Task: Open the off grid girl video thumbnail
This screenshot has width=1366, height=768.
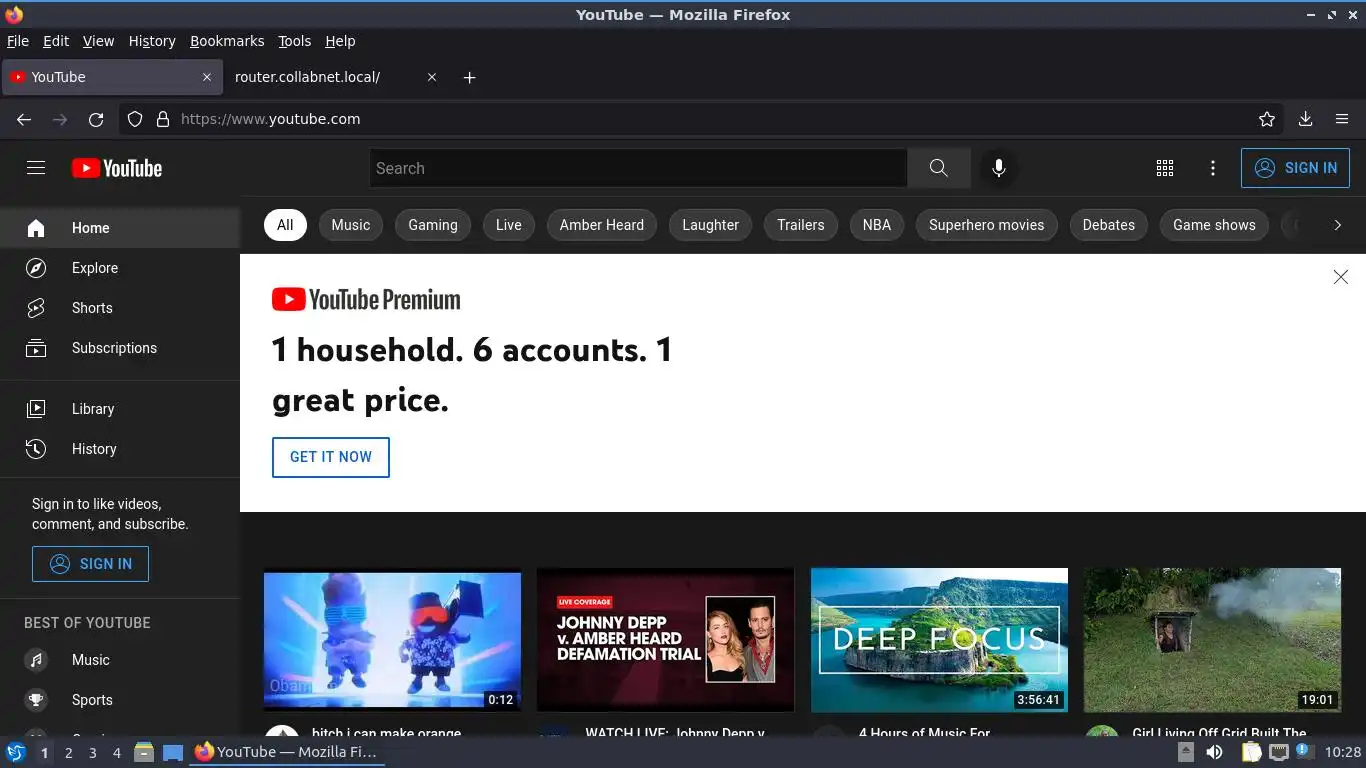Action: pos(1212,640)
